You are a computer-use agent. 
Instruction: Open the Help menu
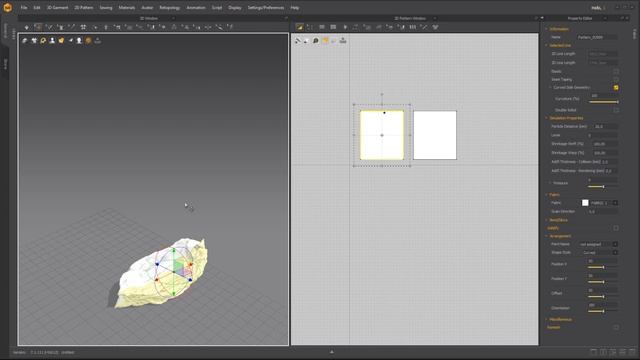(295, 8)
